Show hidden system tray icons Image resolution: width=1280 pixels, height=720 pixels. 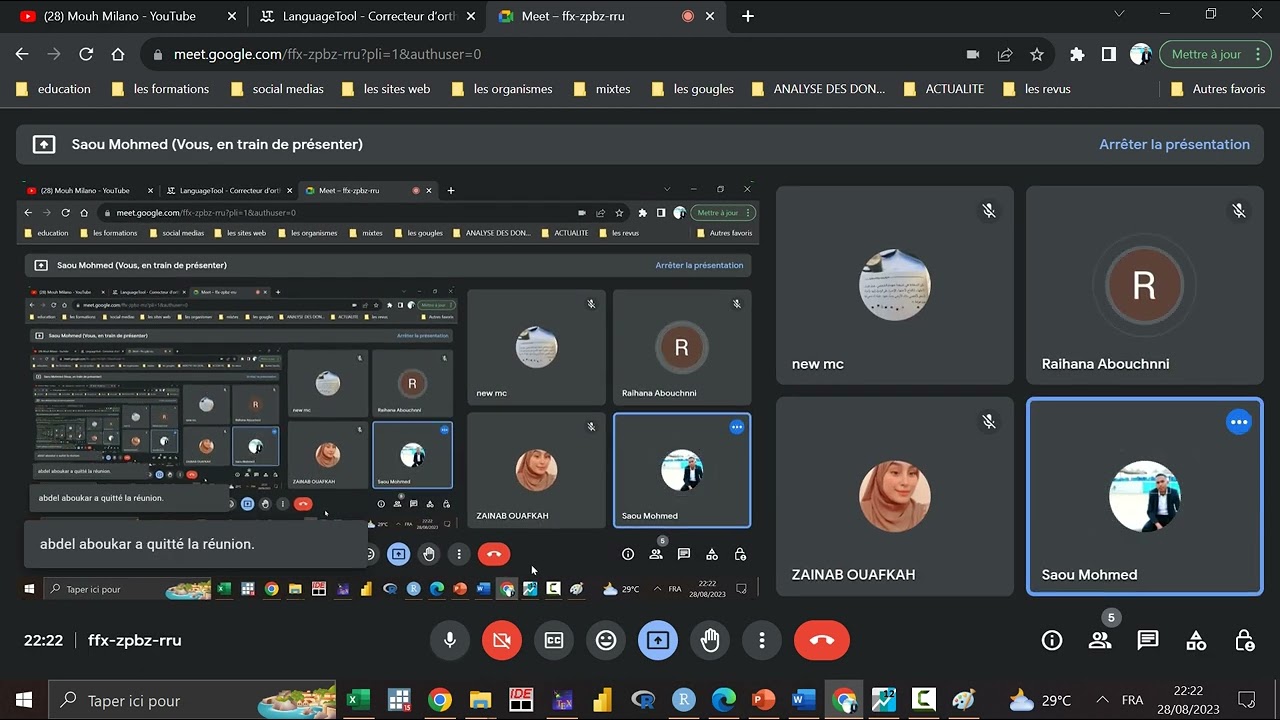point(1102,700)
